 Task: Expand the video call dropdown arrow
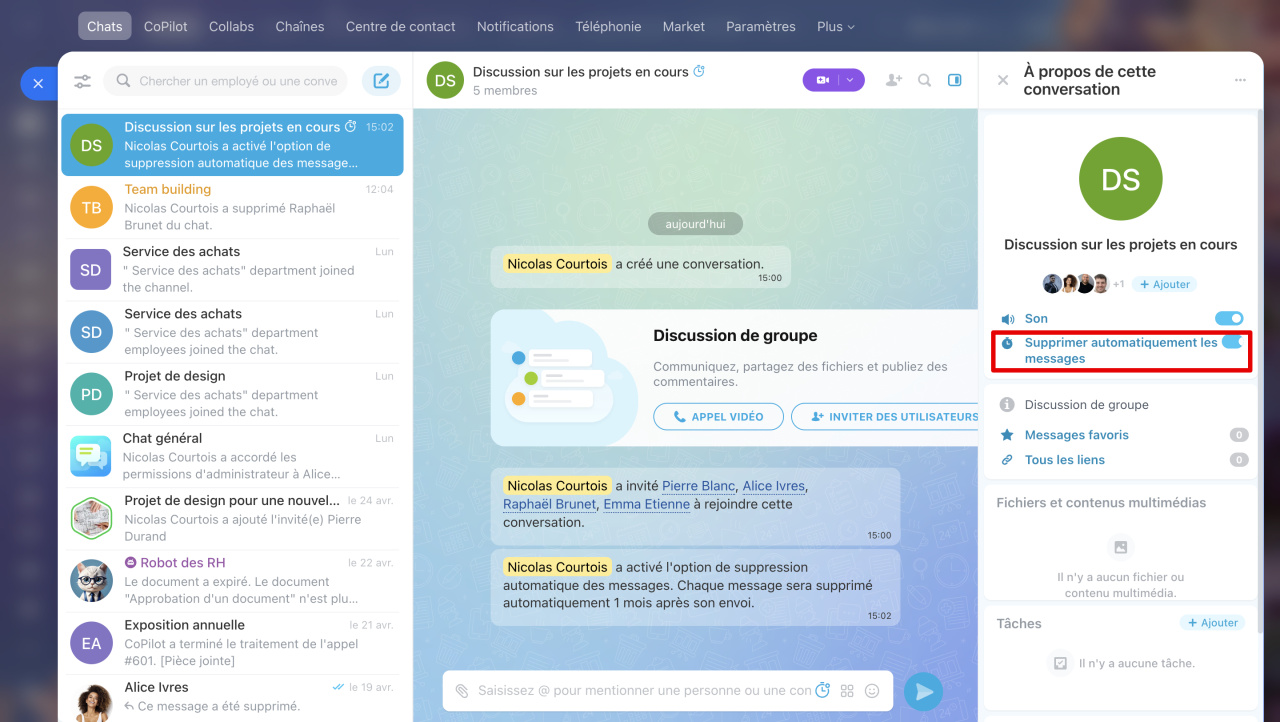851,80
